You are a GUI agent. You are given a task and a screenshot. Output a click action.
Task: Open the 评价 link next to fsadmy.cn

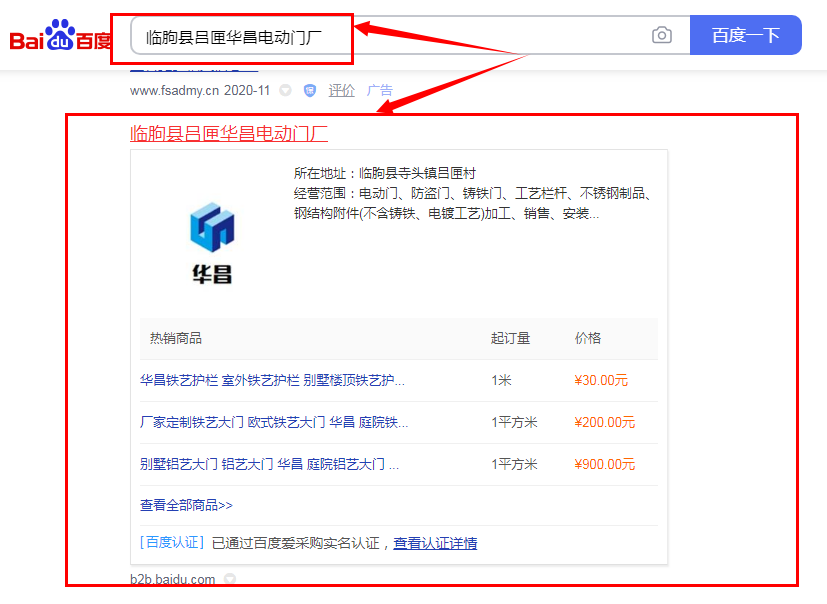[342, 90]
